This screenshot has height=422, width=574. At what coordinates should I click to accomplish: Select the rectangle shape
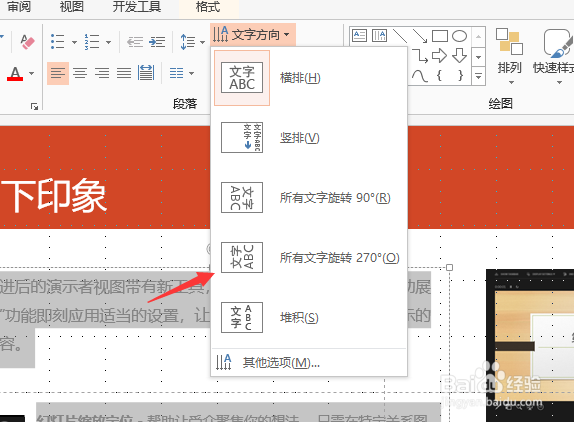(x=440, y=36)
